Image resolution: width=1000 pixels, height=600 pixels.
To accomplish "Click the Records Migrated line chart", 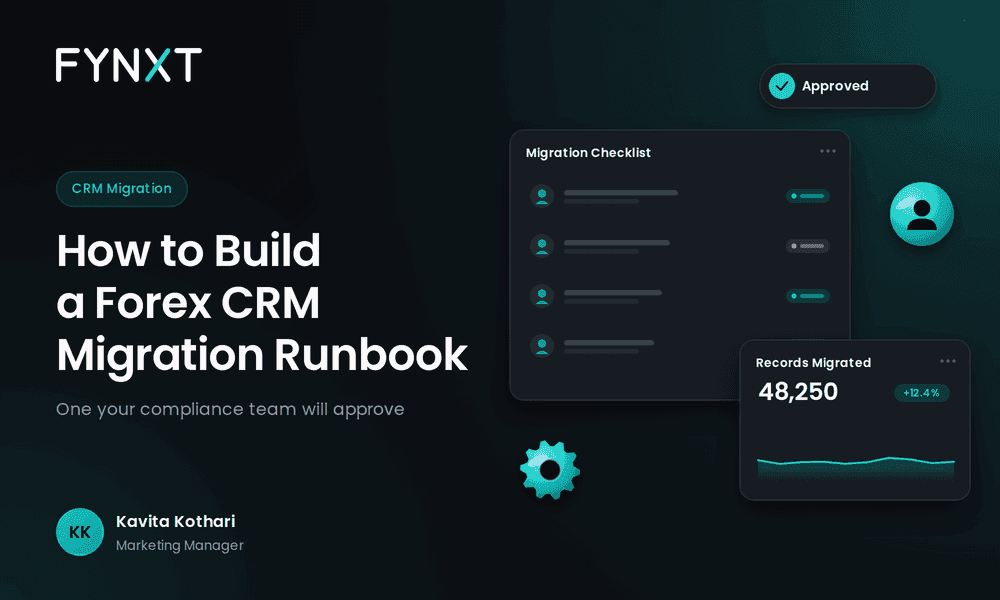I will (855, 467).
